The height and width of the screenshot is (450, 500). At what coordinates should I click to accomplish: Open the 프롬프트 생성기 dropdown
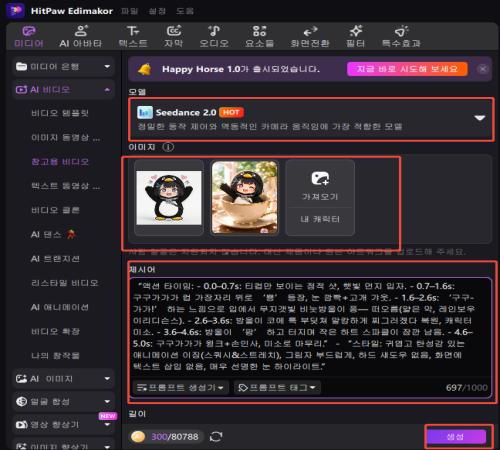click(x=181, y=388)
